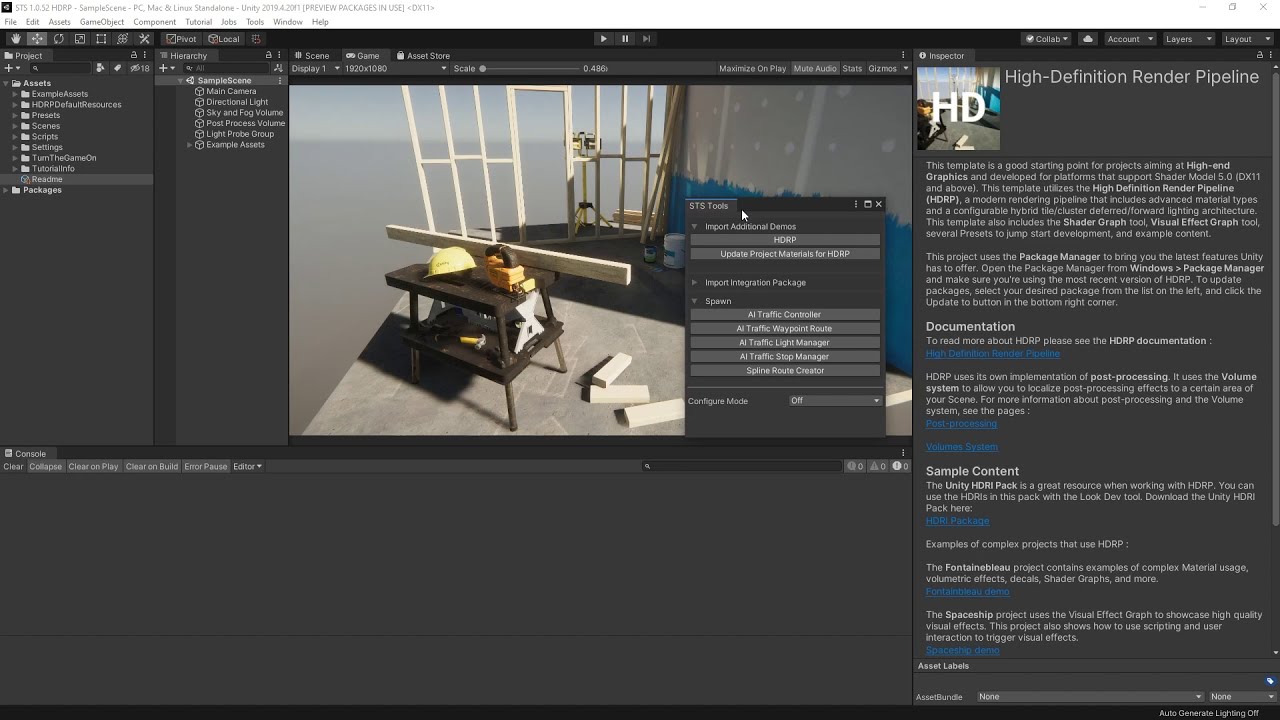Open the Collab dropdown
1280x720 pixels.
[x=1047, y=39]
